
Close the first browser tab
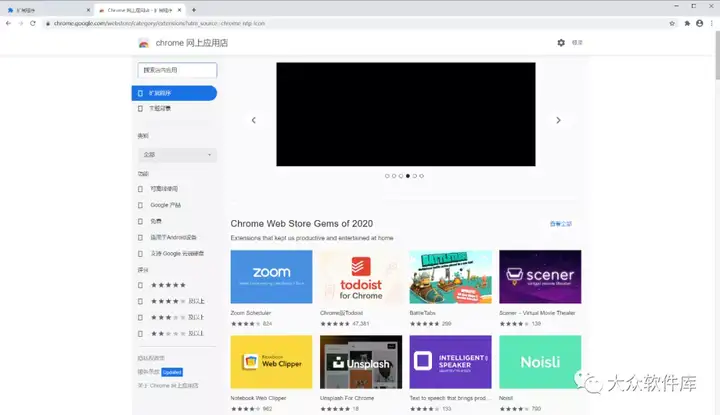coord(88,10)
